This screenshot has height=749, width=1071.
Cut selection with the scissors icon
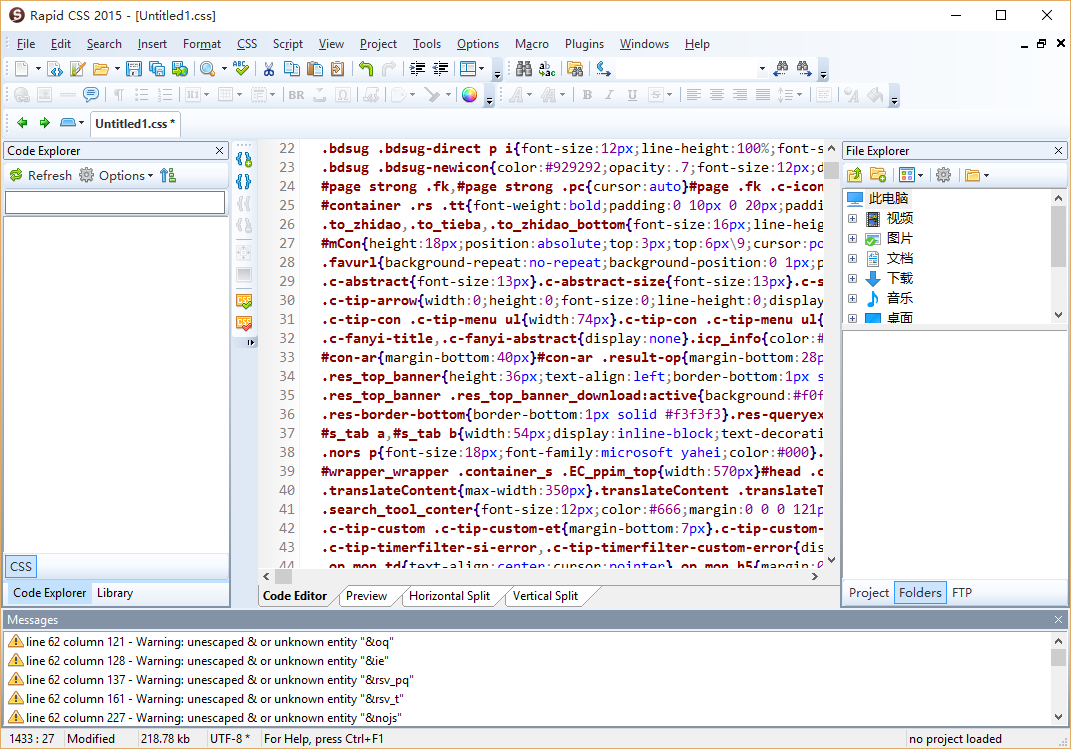[268, 68]
